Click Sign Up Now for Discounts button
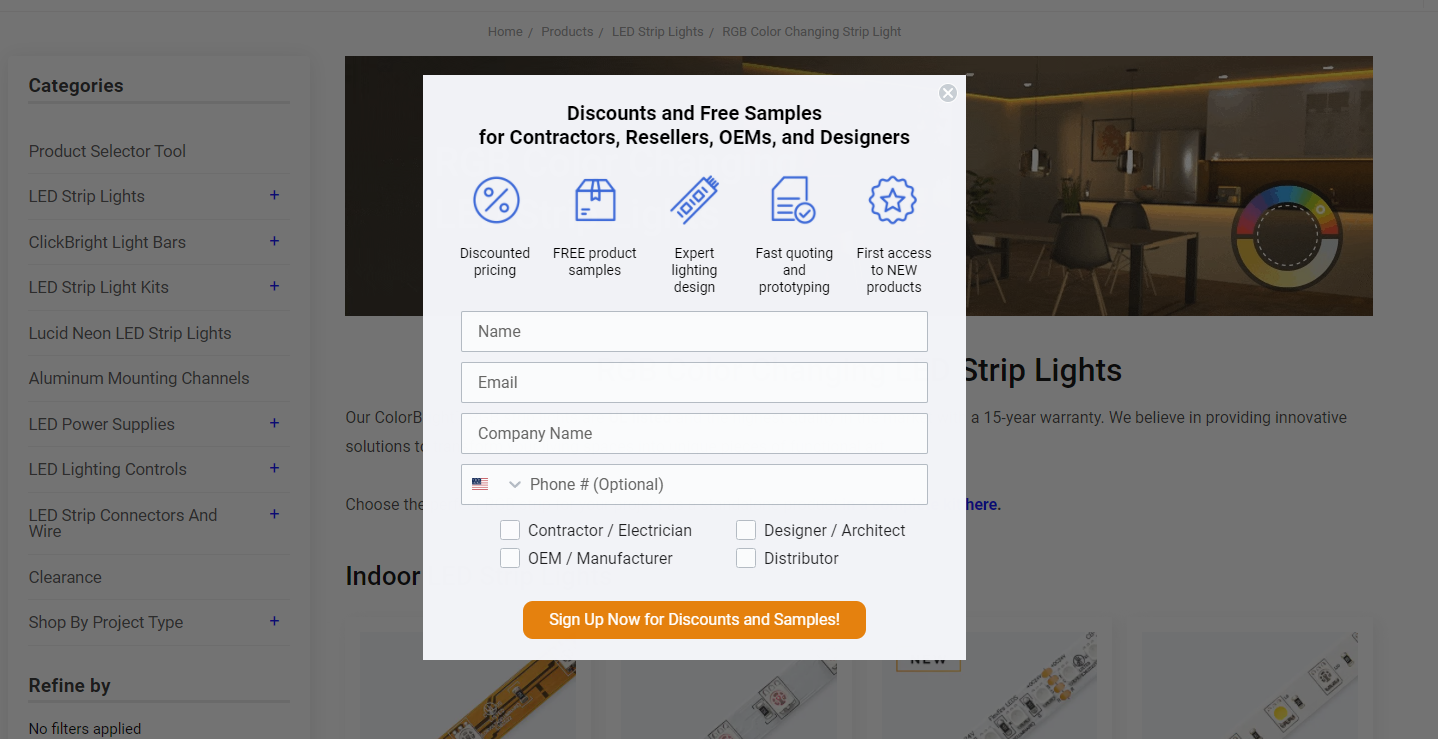This screenshot has width=1438, height=739. pos(694,620)
